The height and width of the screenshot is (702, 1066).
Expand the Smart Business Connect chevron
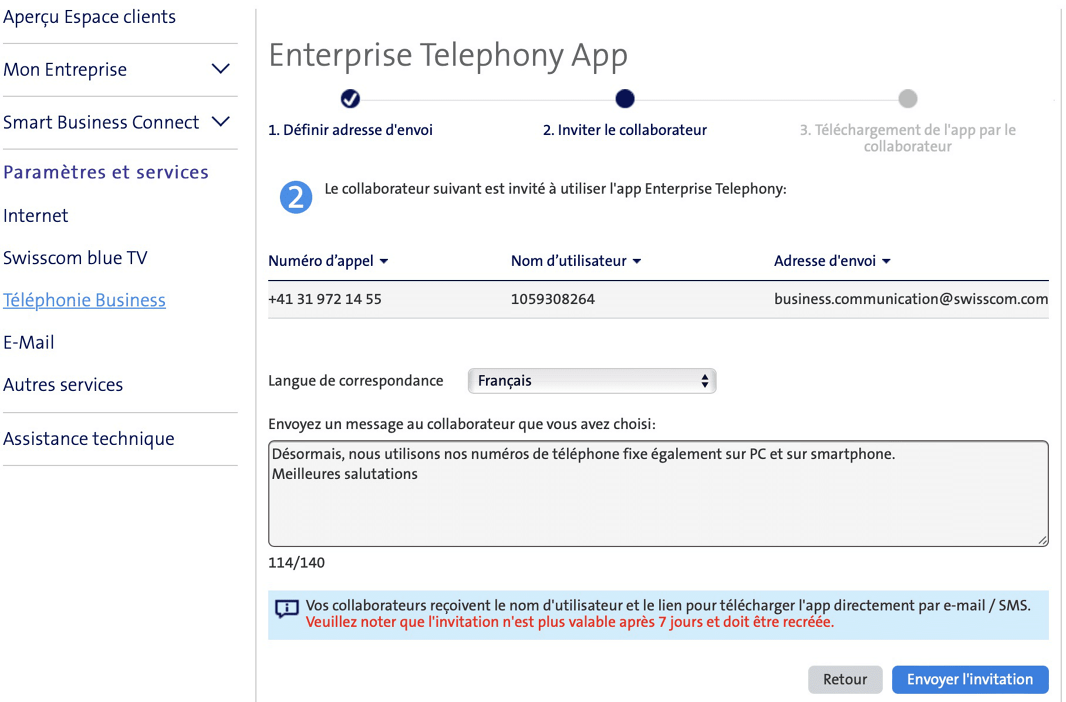[221, 122]
